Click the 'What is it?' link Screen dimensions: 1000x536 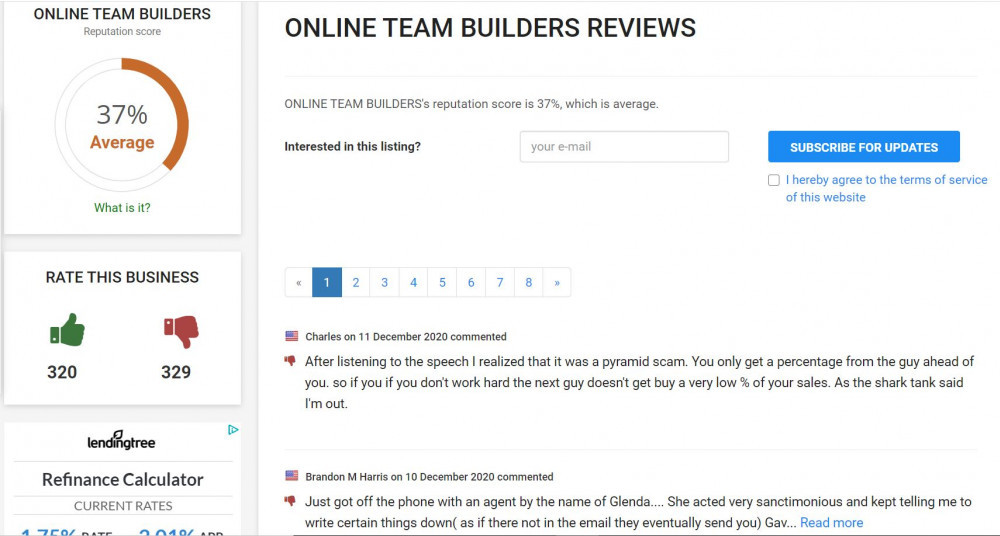[122, 208]
